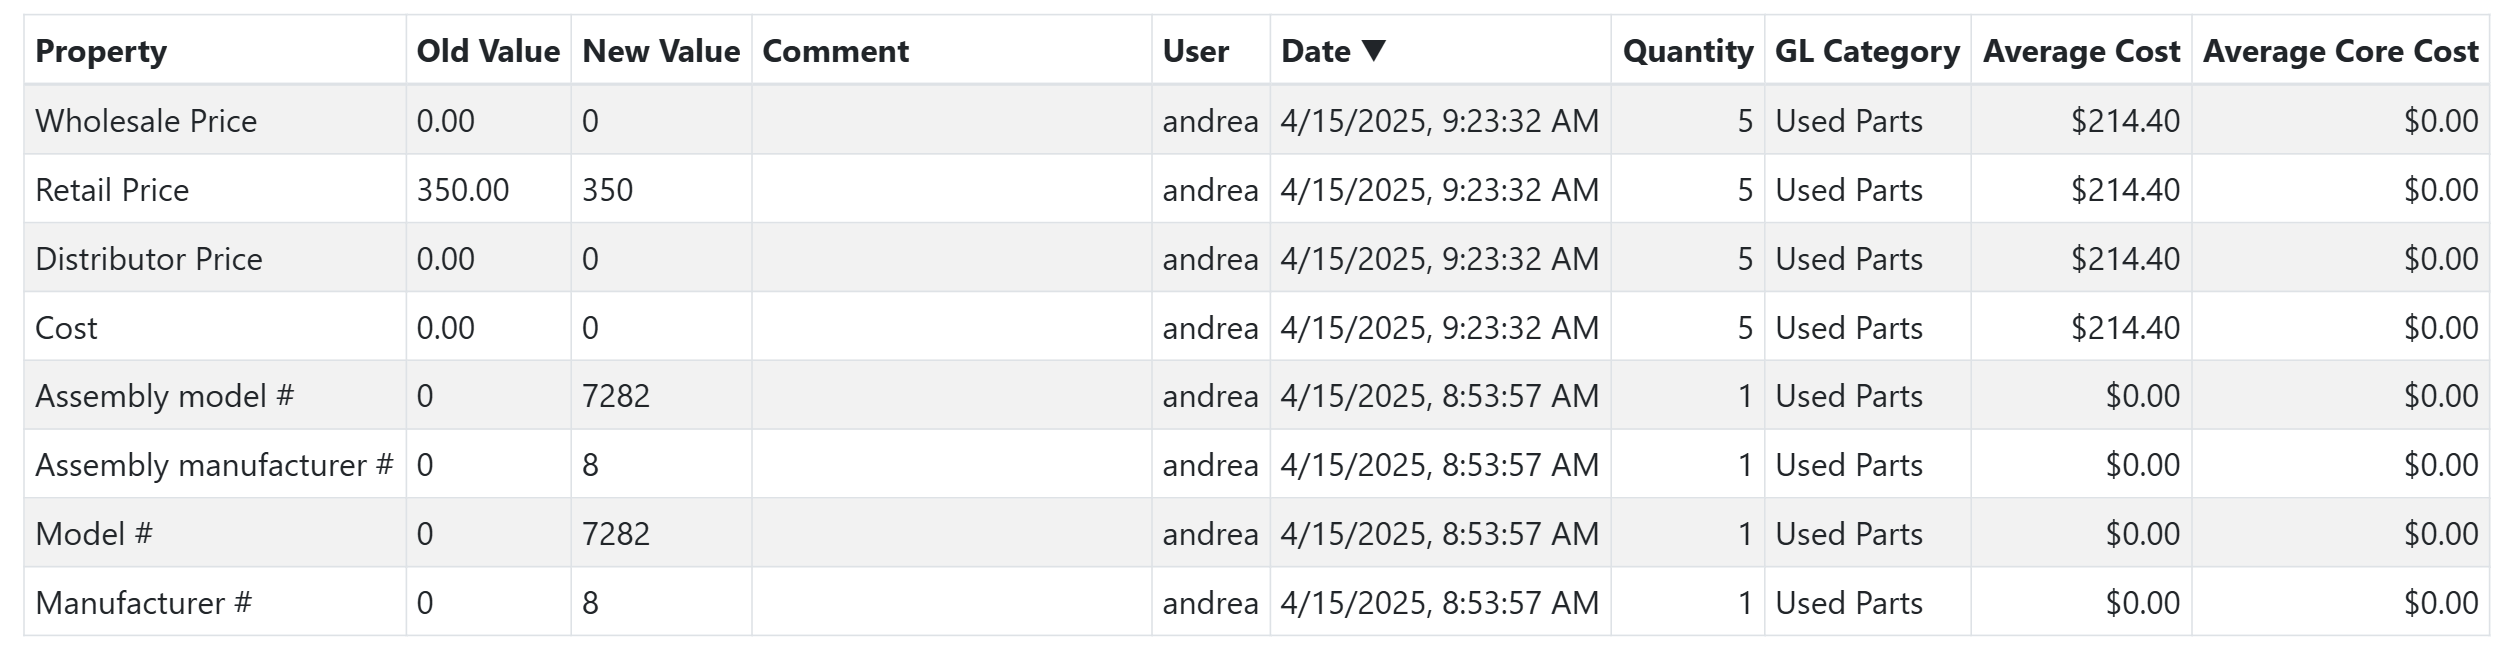
Task: Click the Date sort descending arrow
Action: pyautogui.click(x=1374, y=51)
